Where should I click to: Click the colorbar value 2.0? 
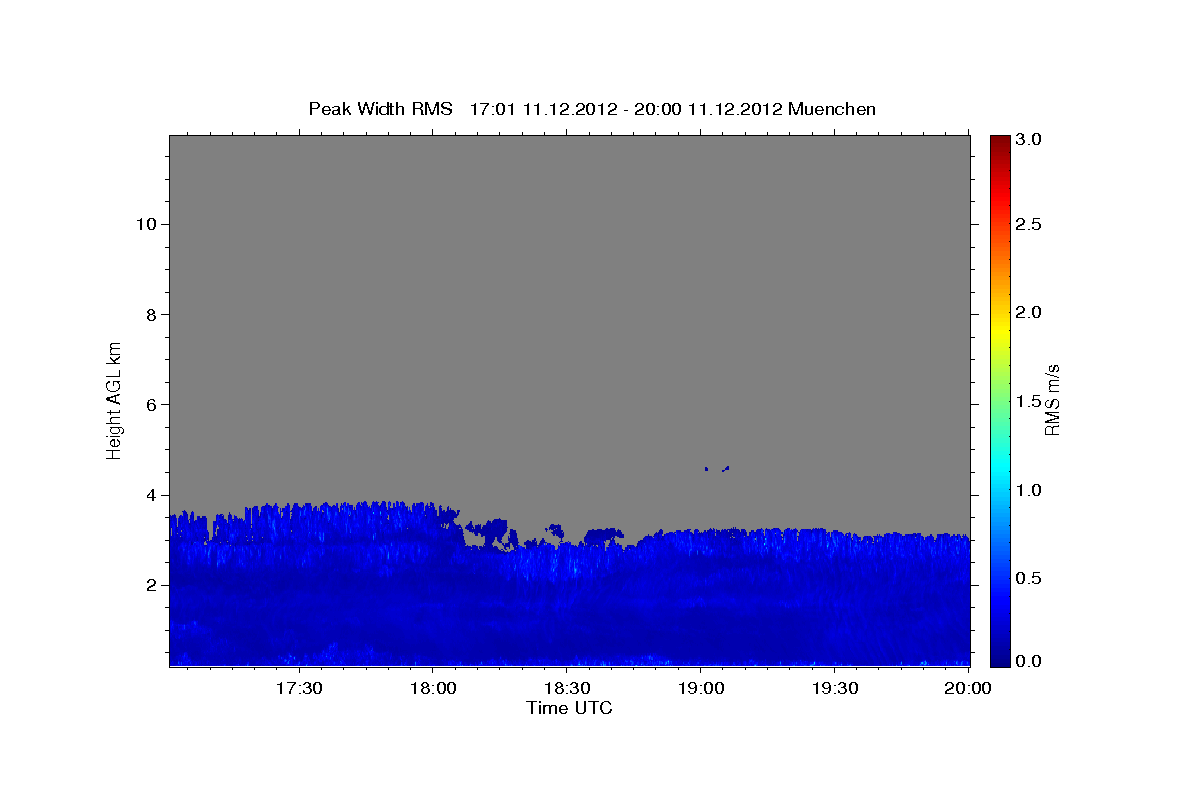[1030, 313]
